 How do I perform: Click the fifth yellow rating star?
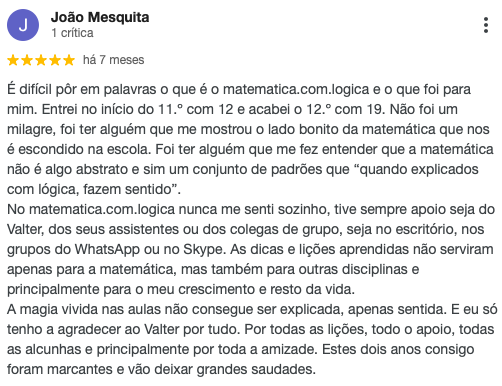[69, 60]
